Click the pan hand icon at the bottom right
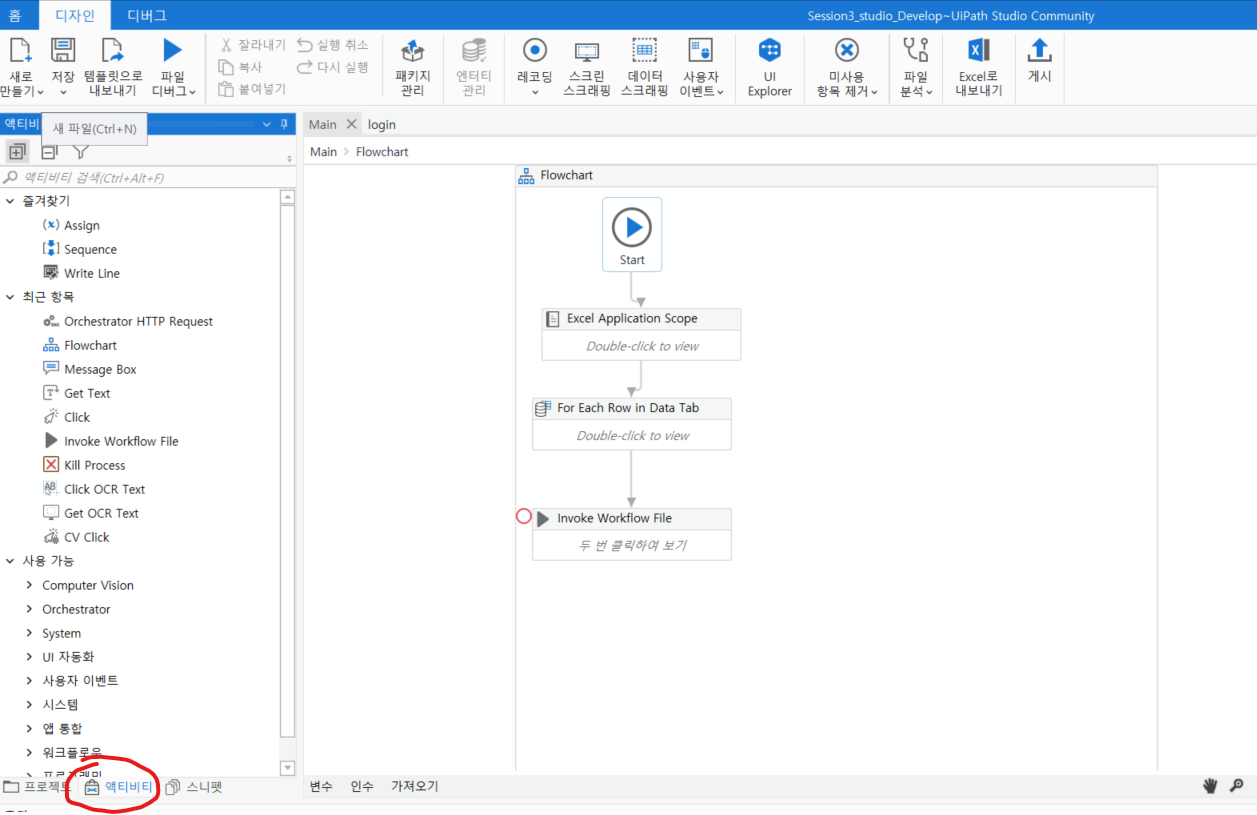Viewport: 1257px width, 815px height. 1210,786
